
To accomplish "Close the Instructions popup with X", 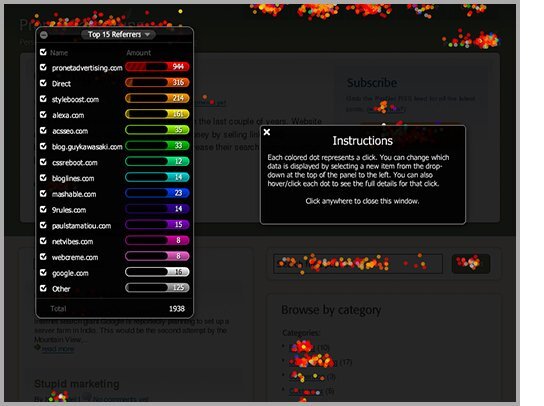I will tap(267, 132).
